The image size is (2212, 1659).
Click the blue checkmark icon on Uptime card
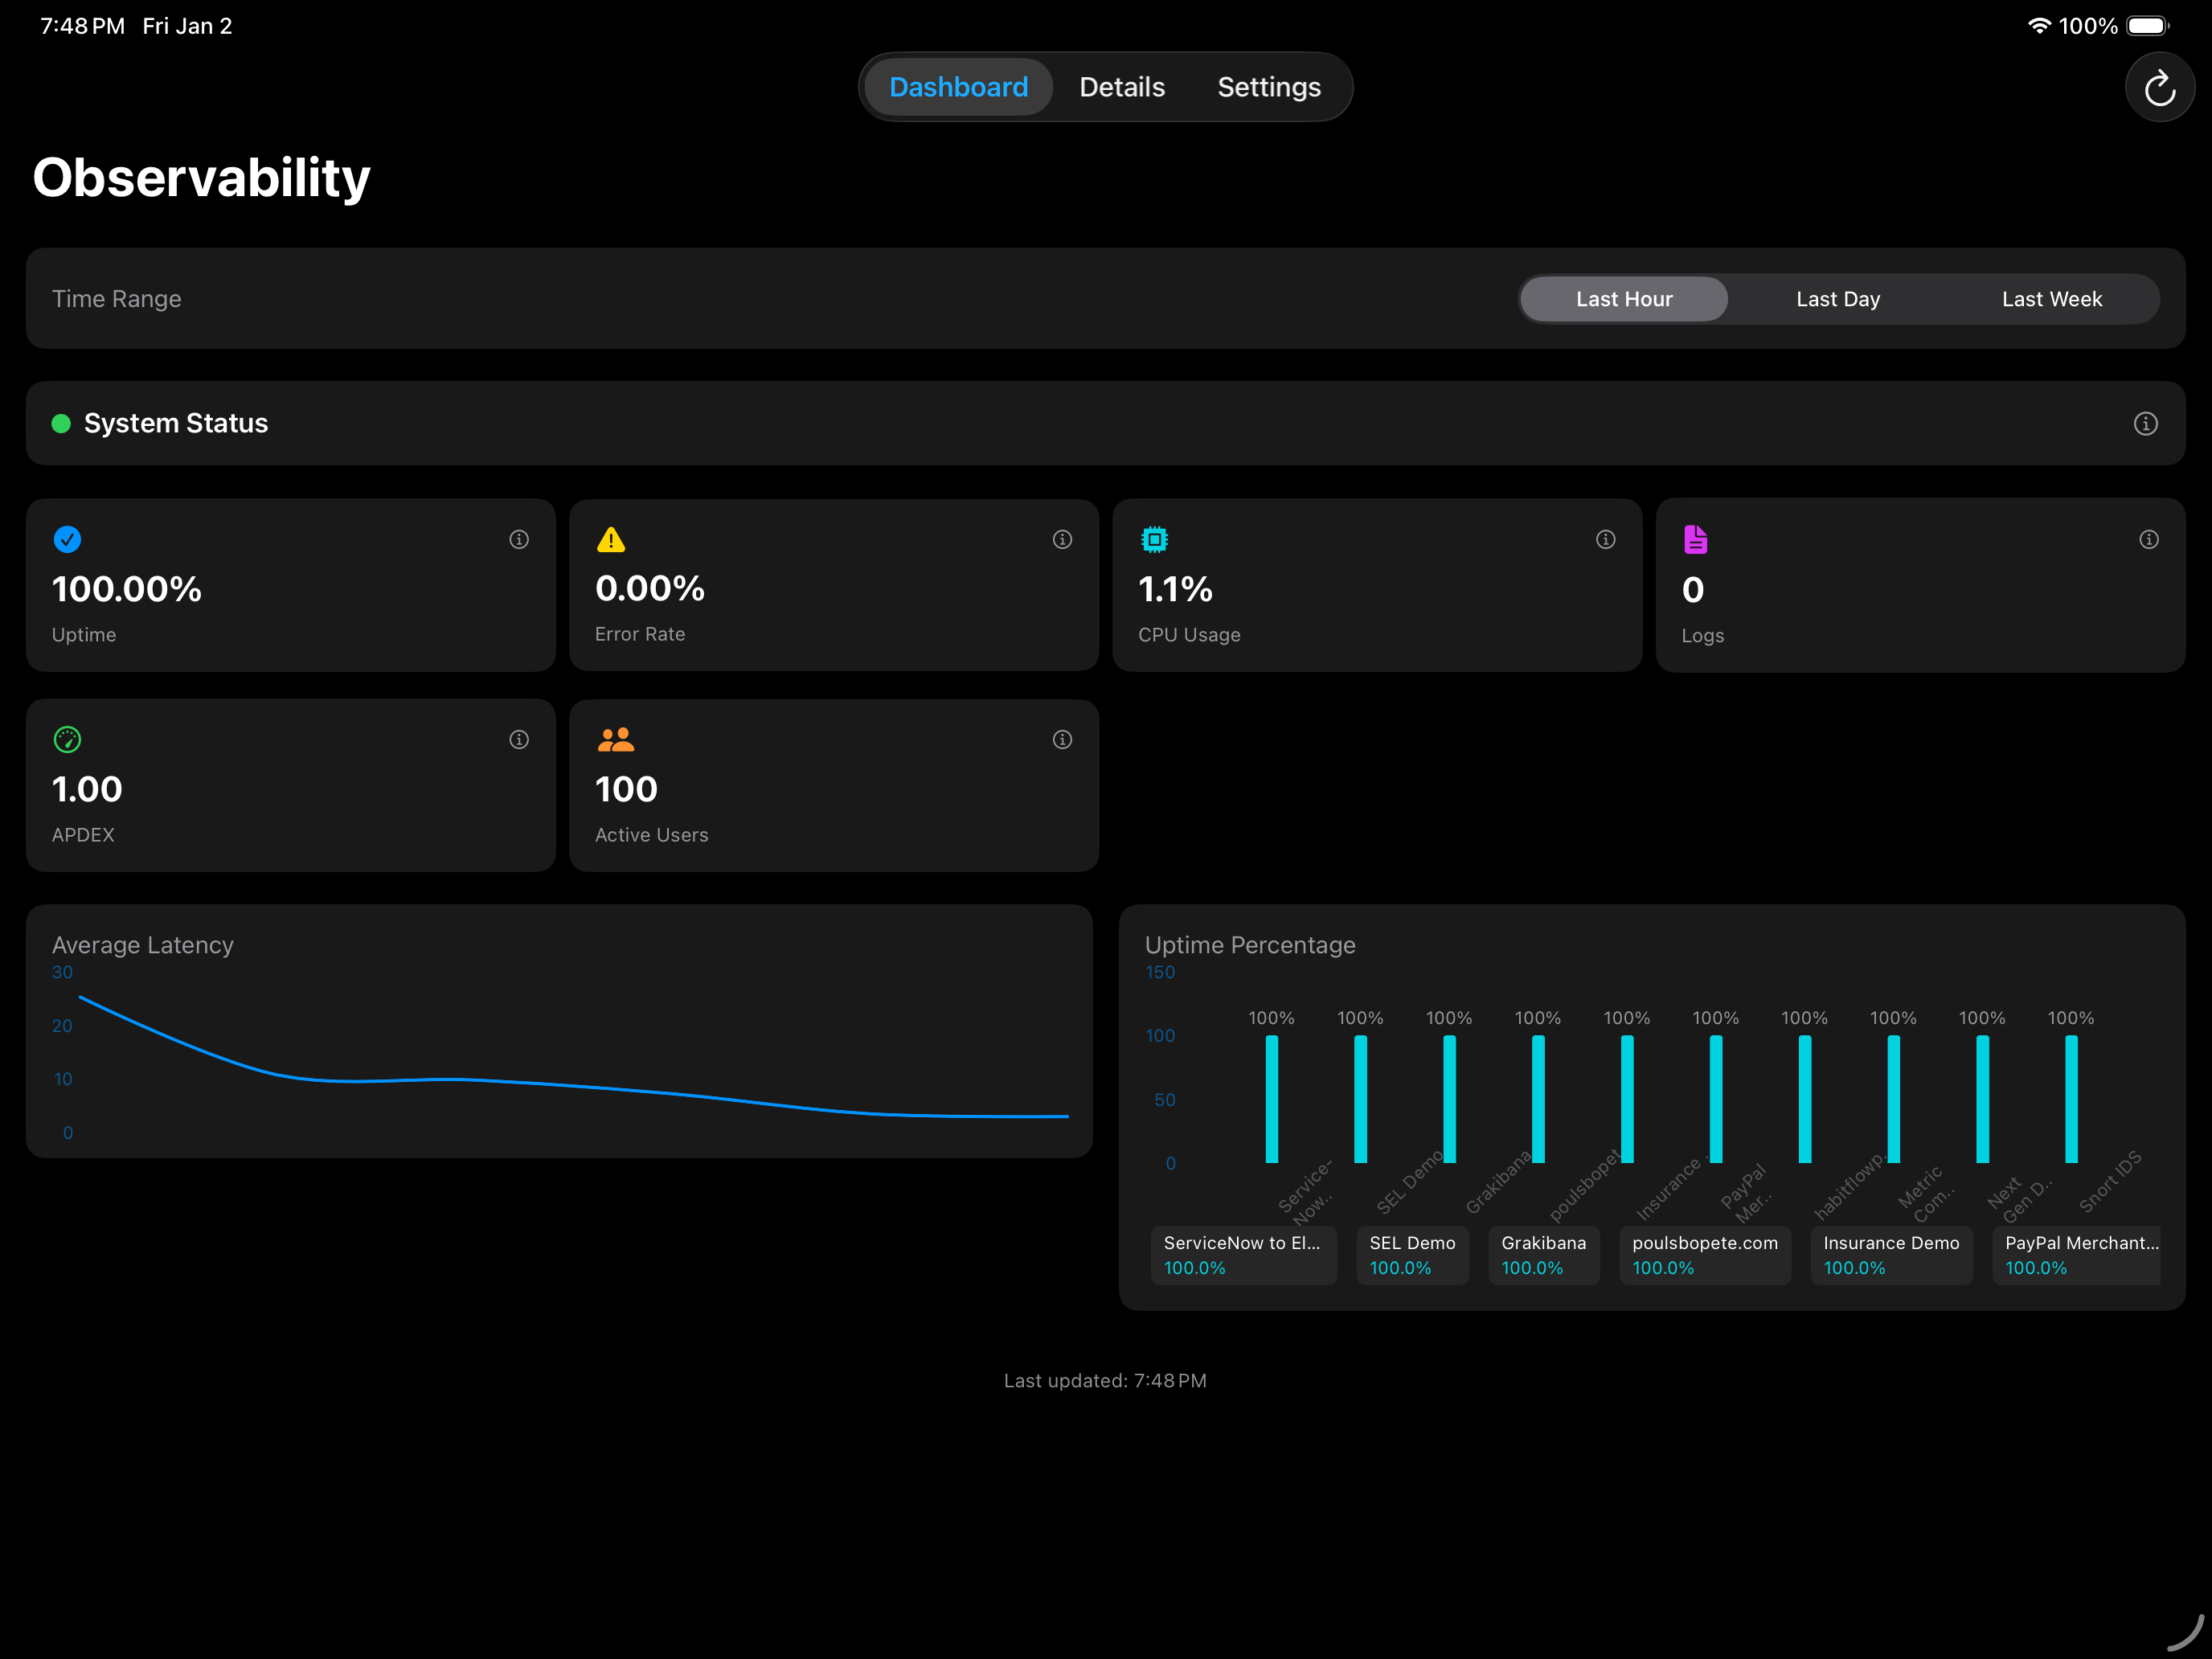pyautogui.click(x=67, y=539)
